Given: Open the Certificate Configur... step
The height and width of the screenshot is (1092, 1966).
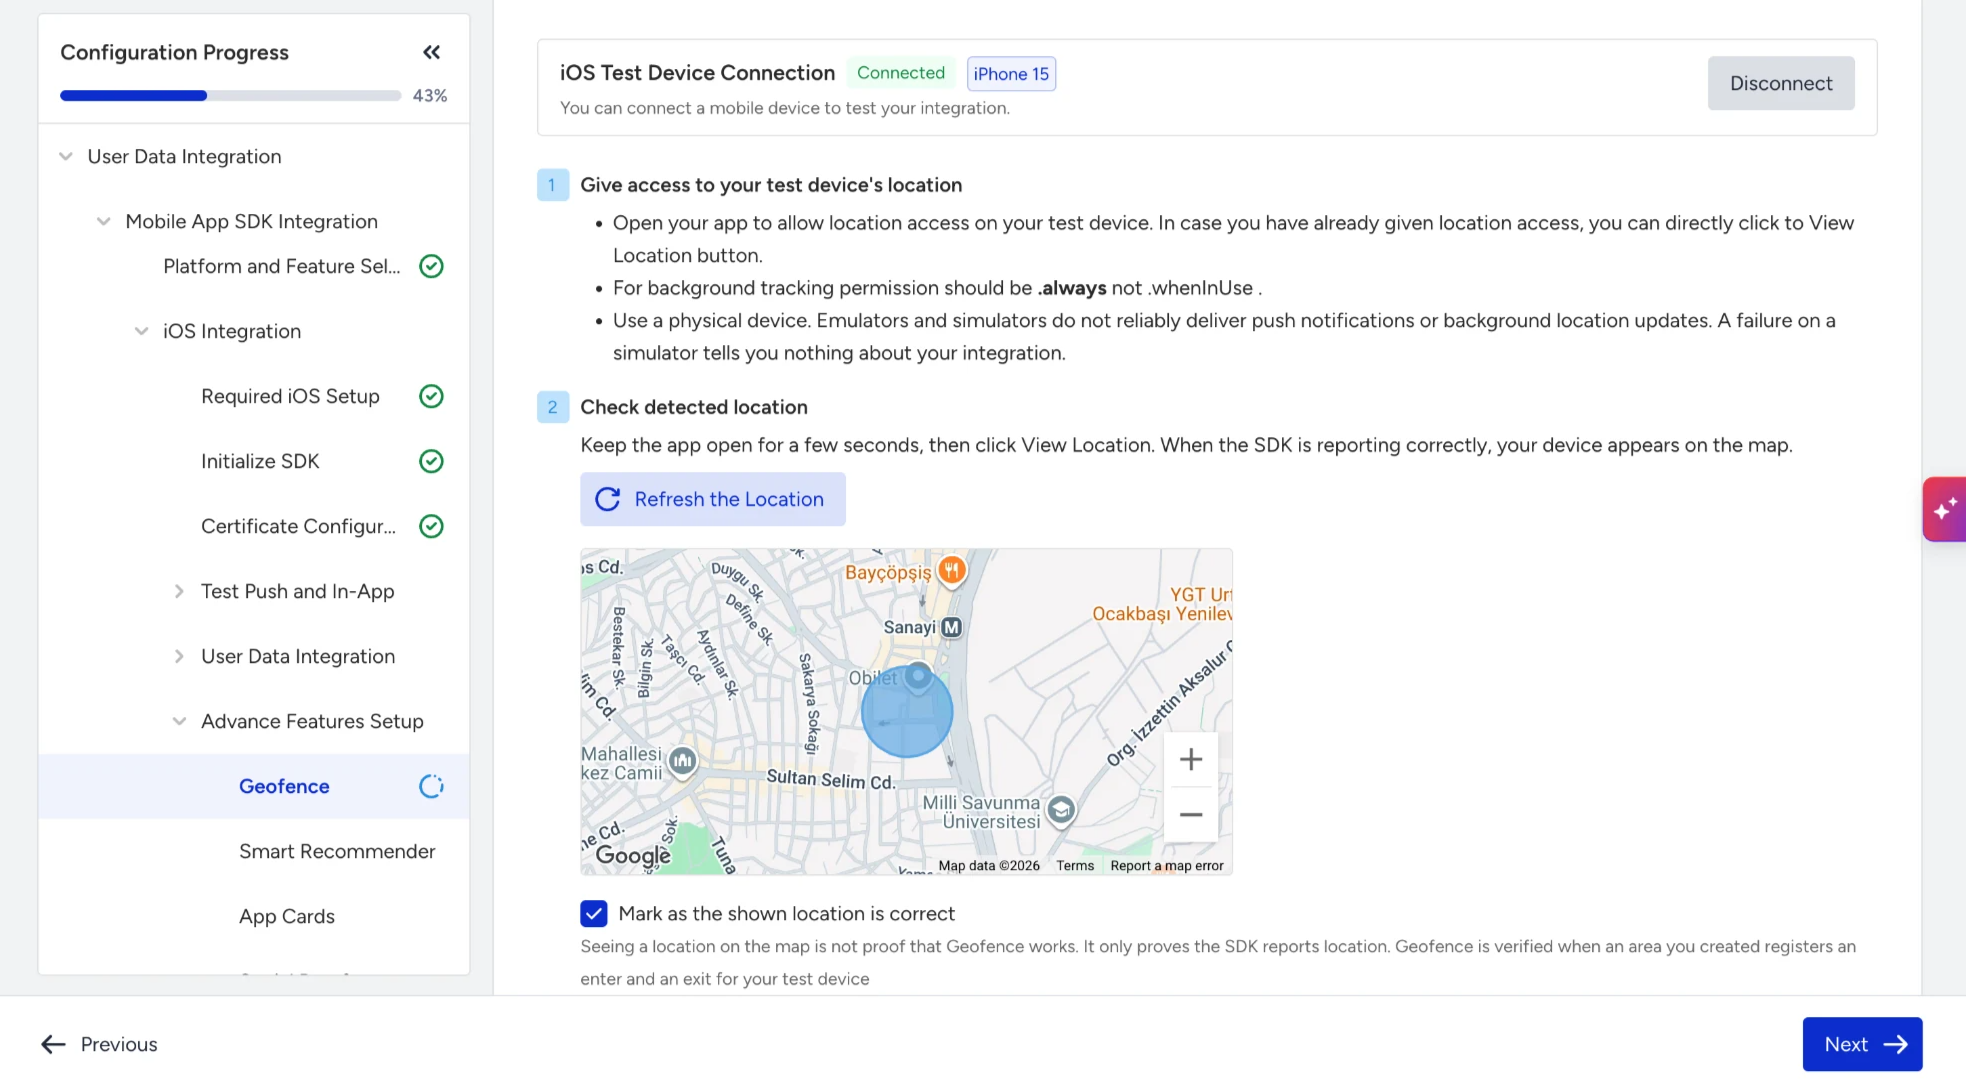Looking at the screenshot, I should (298, 526).
